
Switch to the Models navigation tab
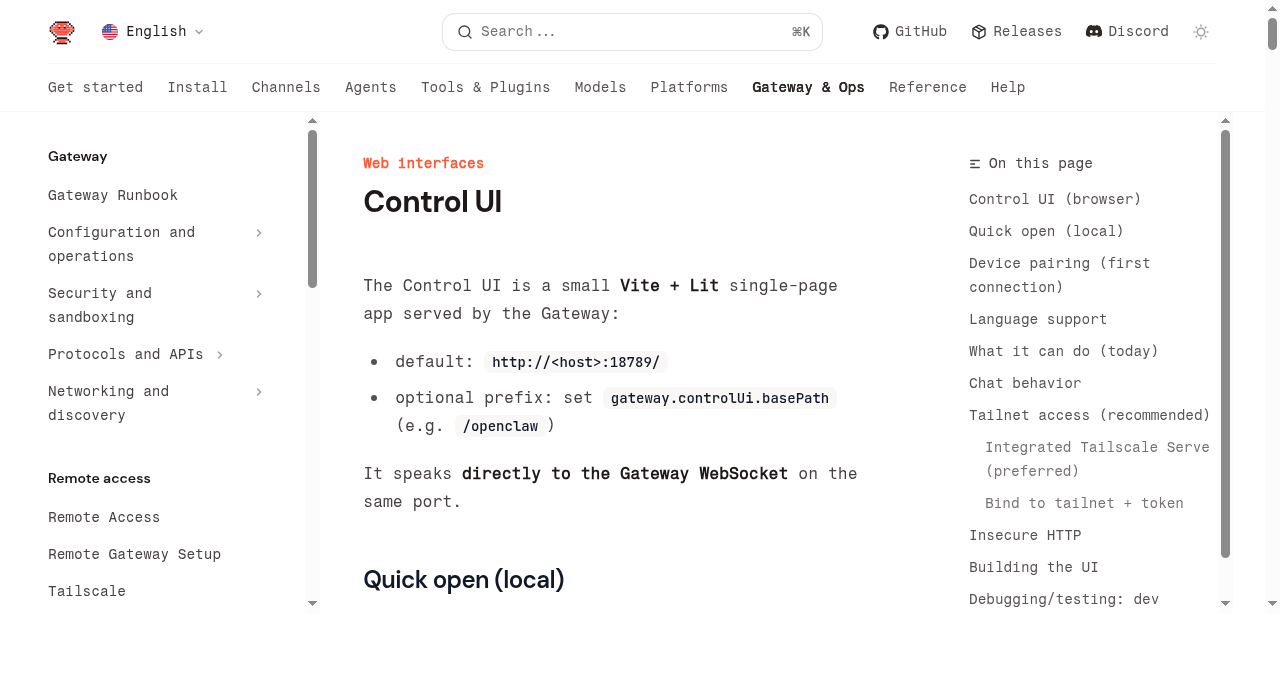[x=600, y=87]
